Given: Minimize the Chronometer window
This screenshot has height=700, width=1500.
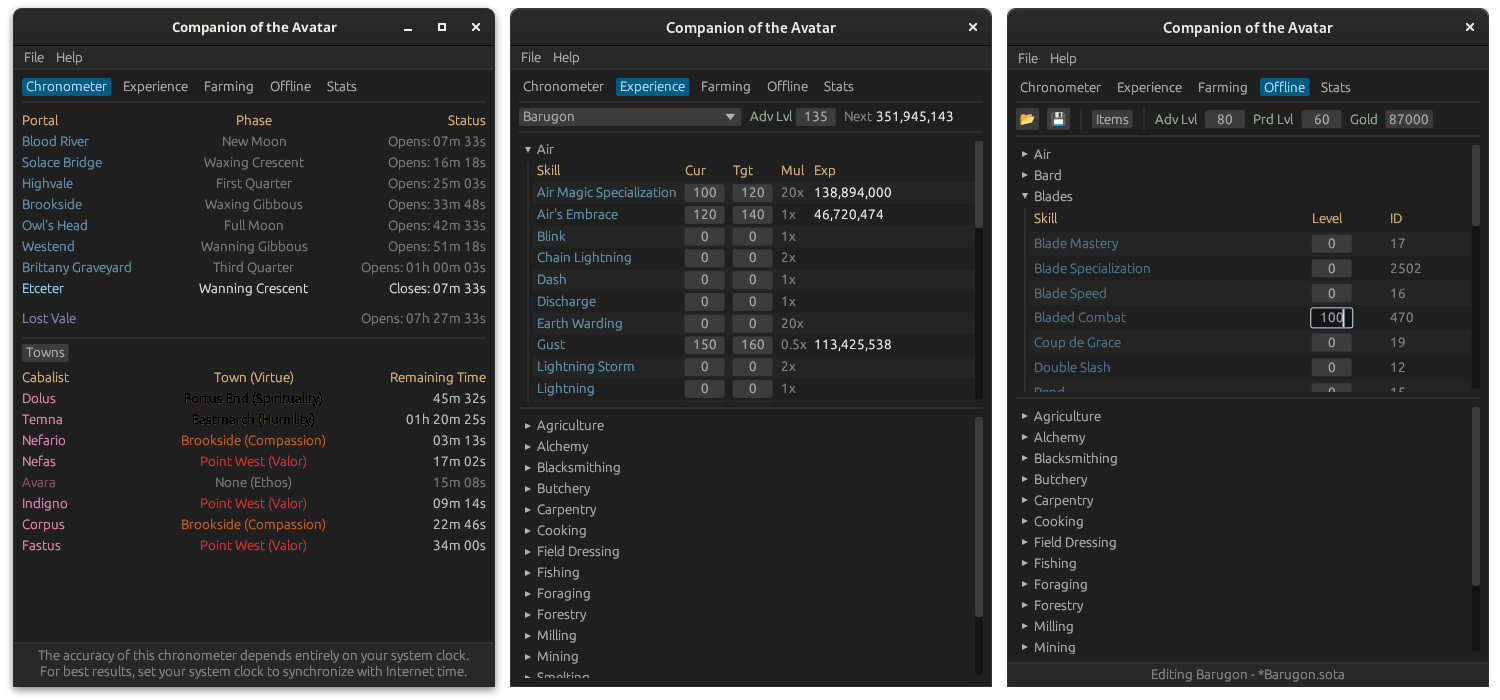Looking at the screenshot, I should pos(409,28).
